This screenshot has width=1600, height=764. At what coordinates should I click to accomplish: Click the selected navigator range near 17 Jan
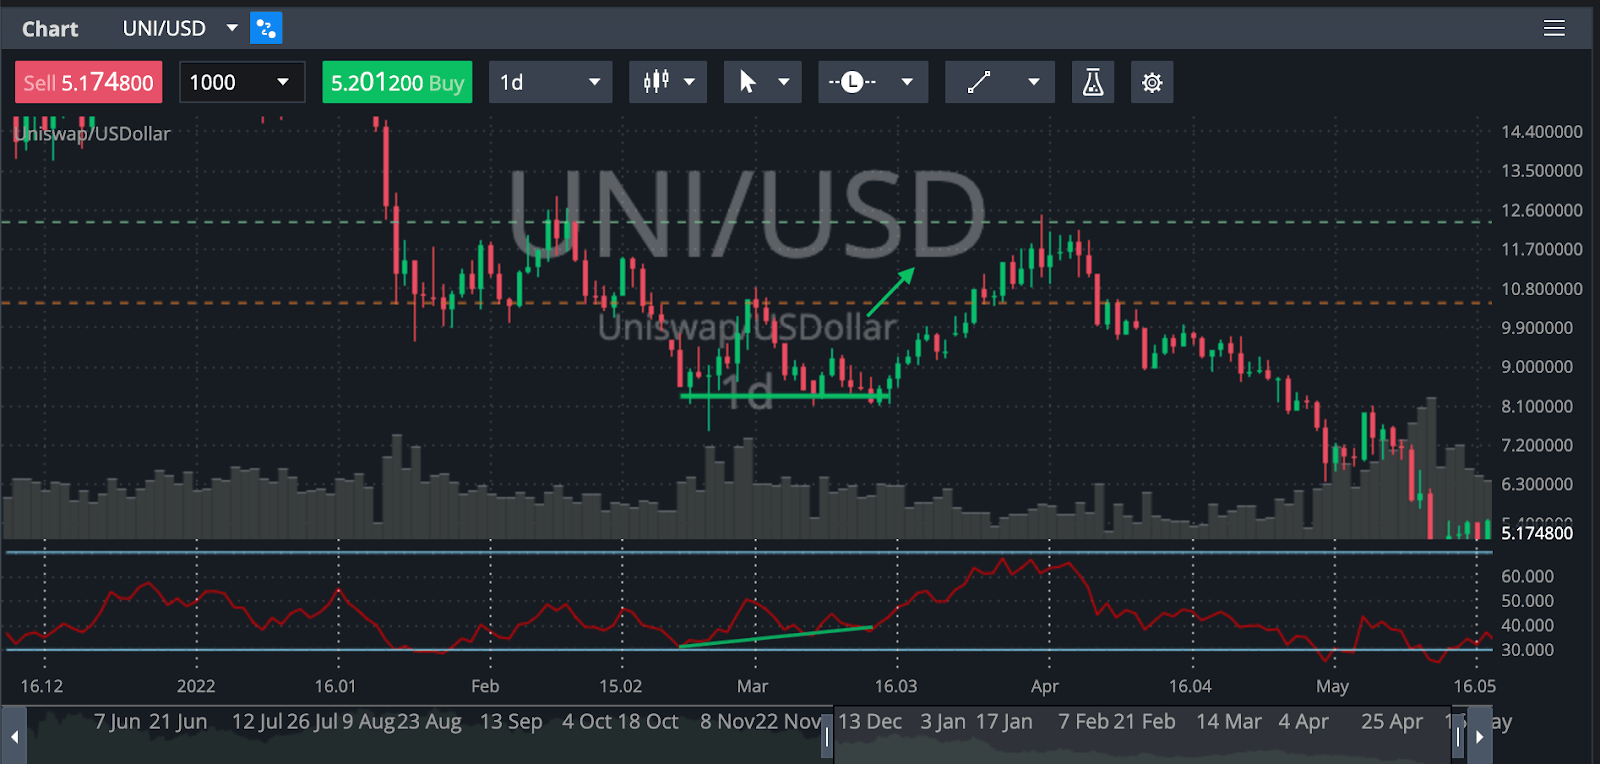click(1004, 722)
